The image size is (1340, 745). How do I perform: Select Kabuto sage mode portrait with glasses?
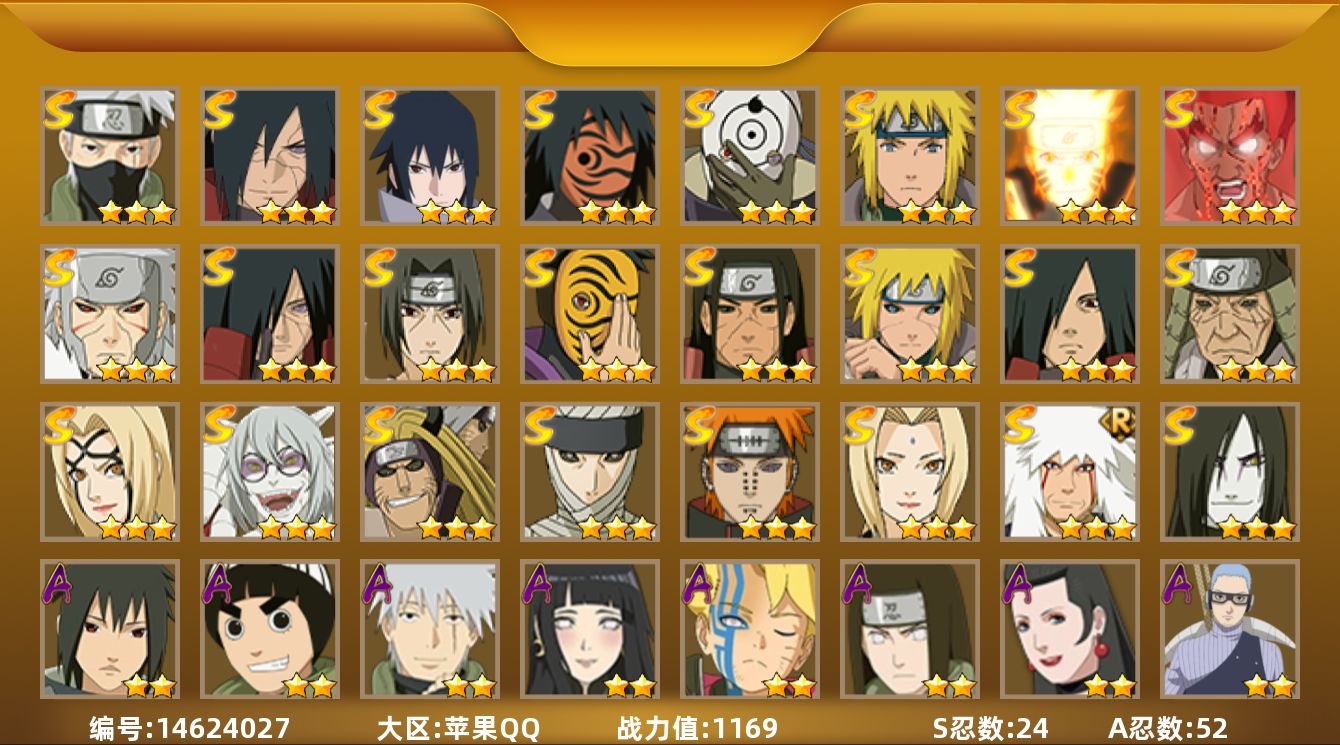coord(270,472)
